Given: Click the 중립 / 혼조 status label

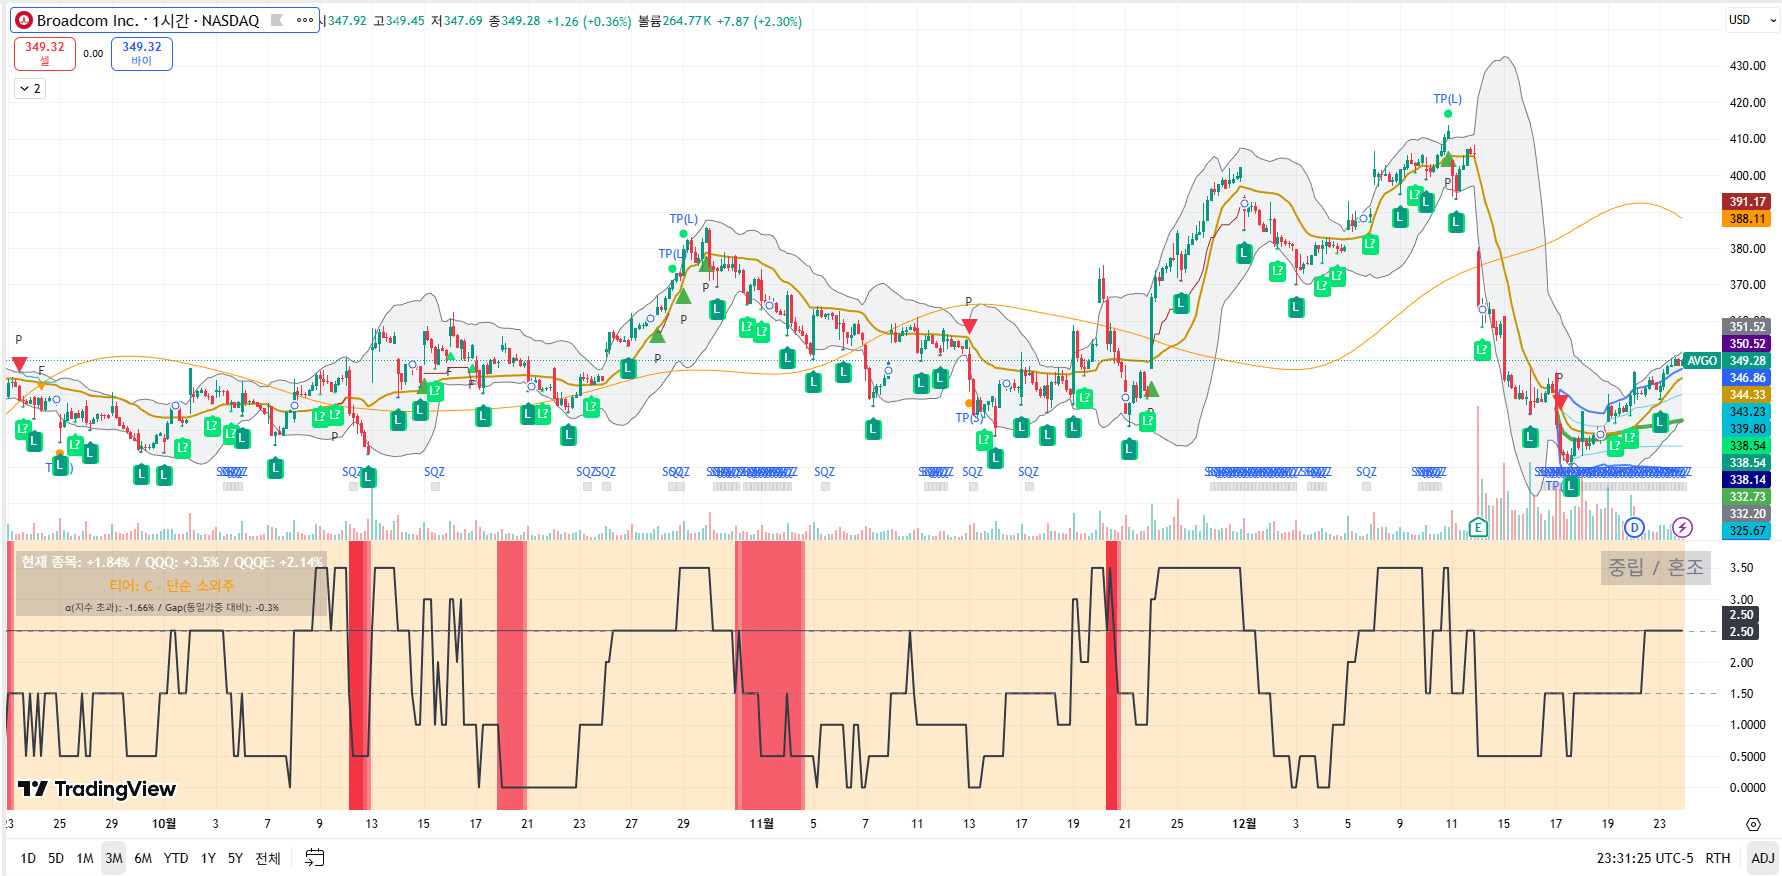Looking at the screenshot, I should (x=1655, y=567).
